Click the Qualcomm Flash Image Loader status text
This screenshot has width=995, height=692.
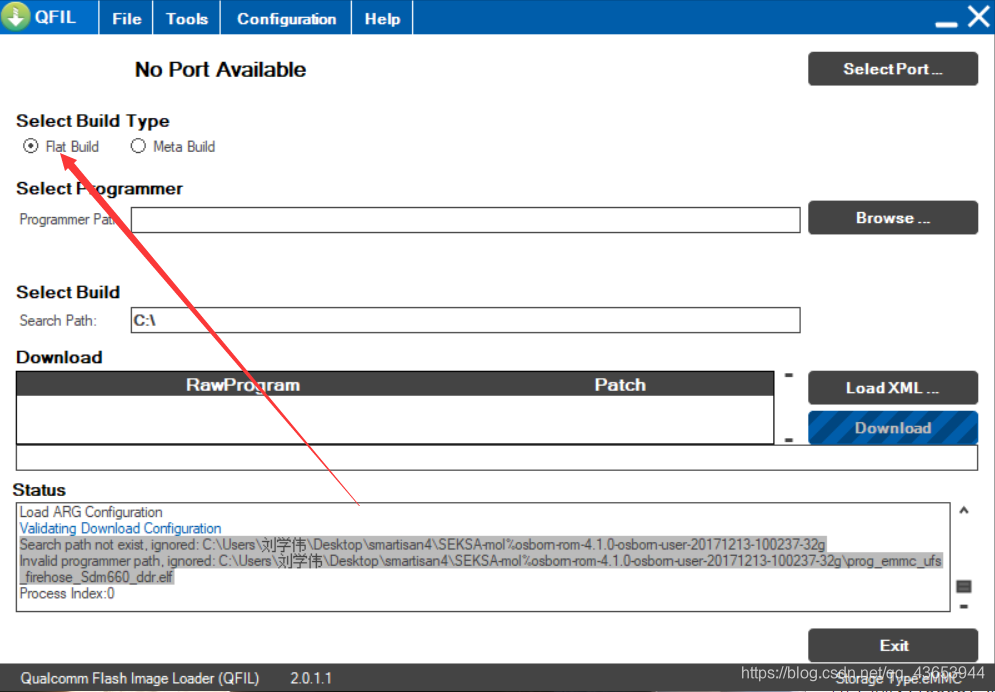(140, 678)
